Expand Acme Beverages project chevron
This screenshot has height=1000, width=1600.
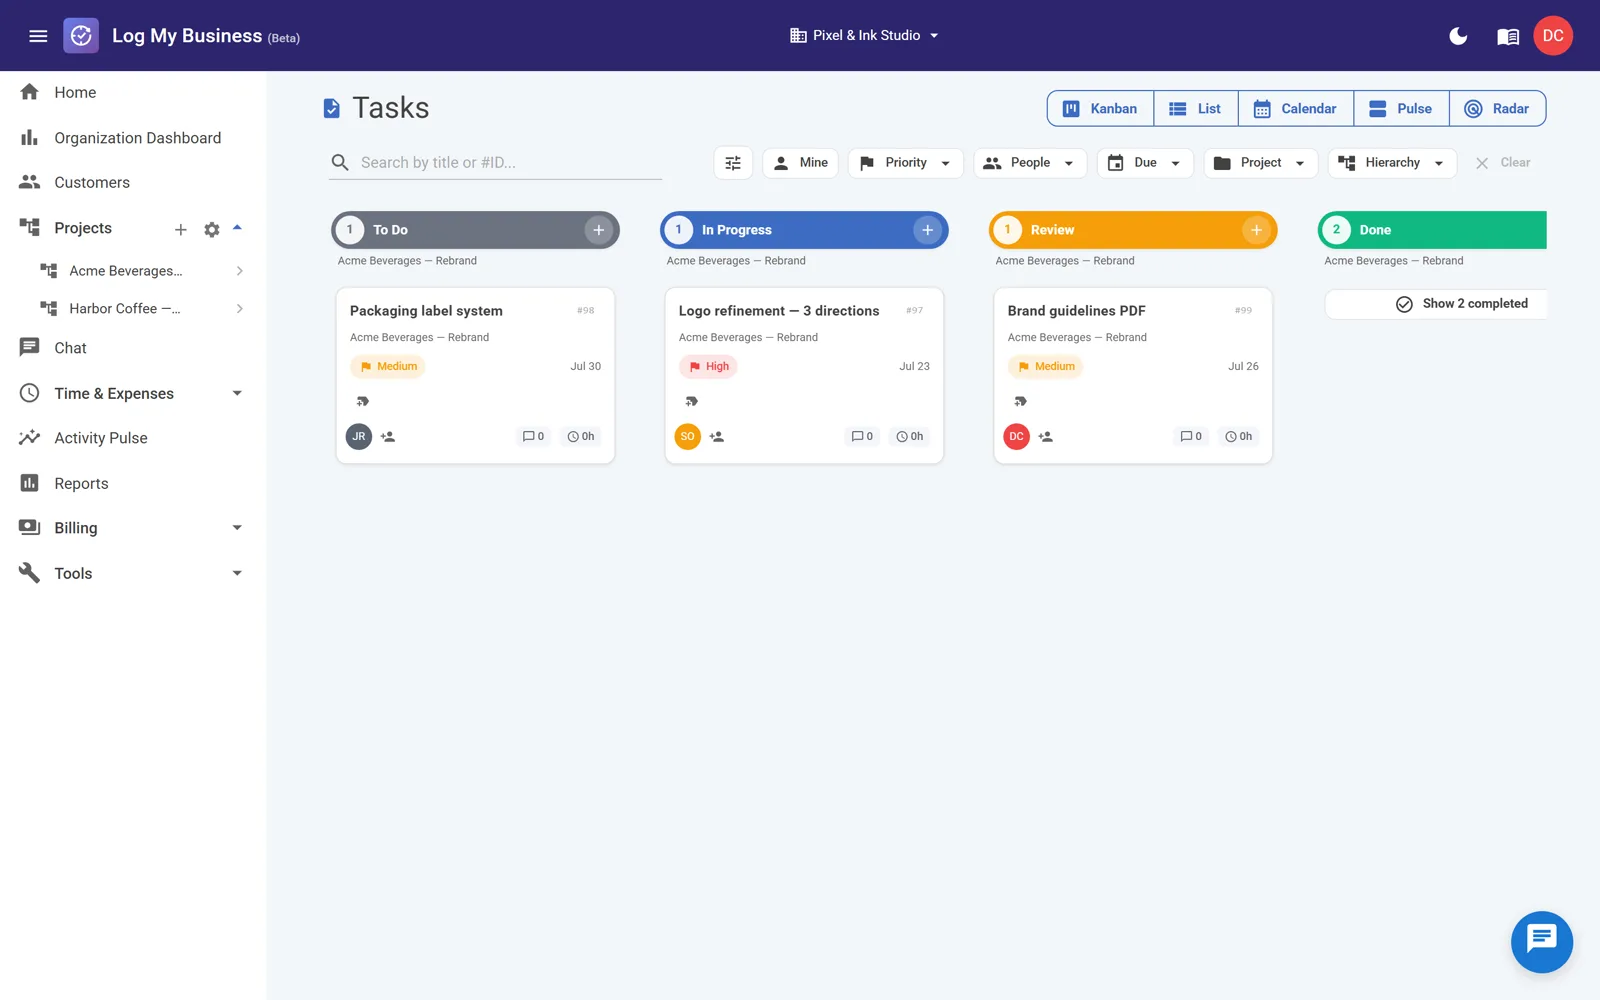(x=240, y=271)
